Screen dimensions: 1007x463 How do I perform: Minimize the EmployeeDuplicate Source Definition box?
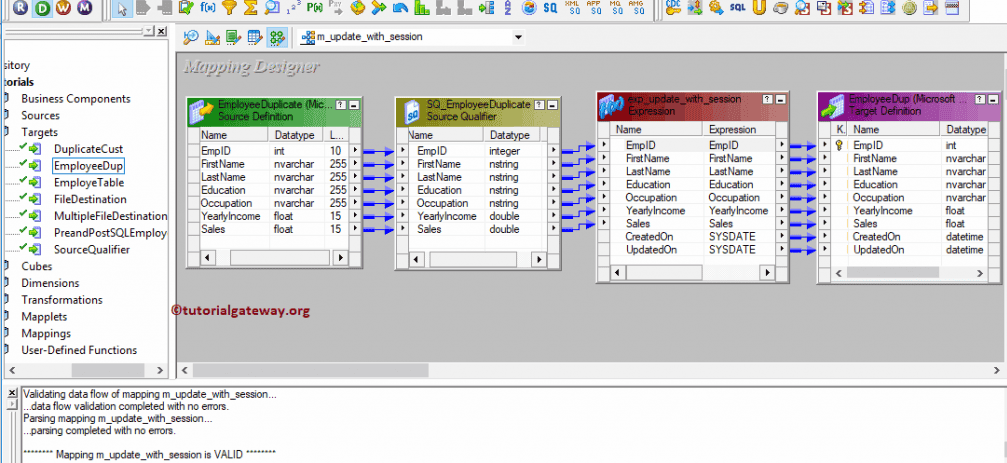click(x=354, y=105)
